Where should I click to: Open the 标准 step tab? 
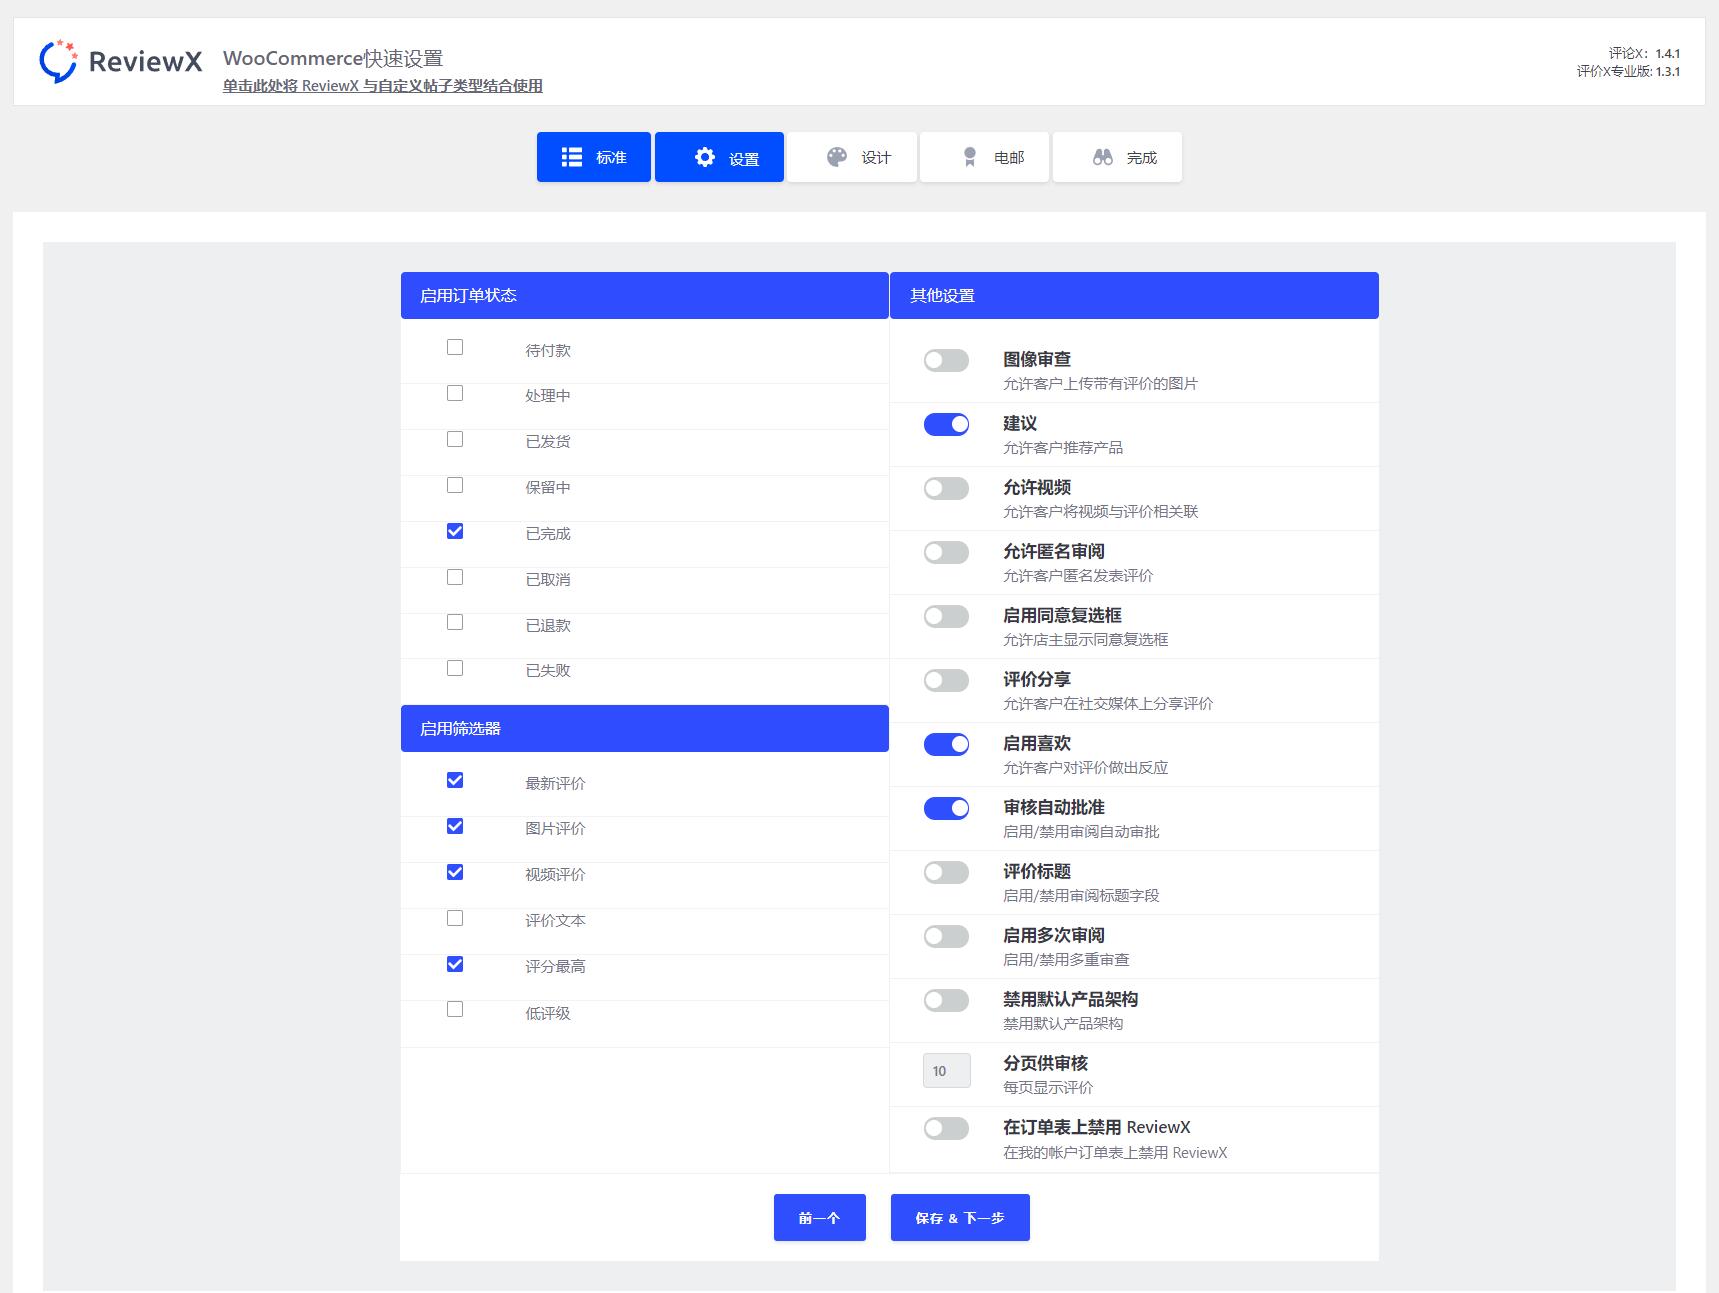point(594,157)
